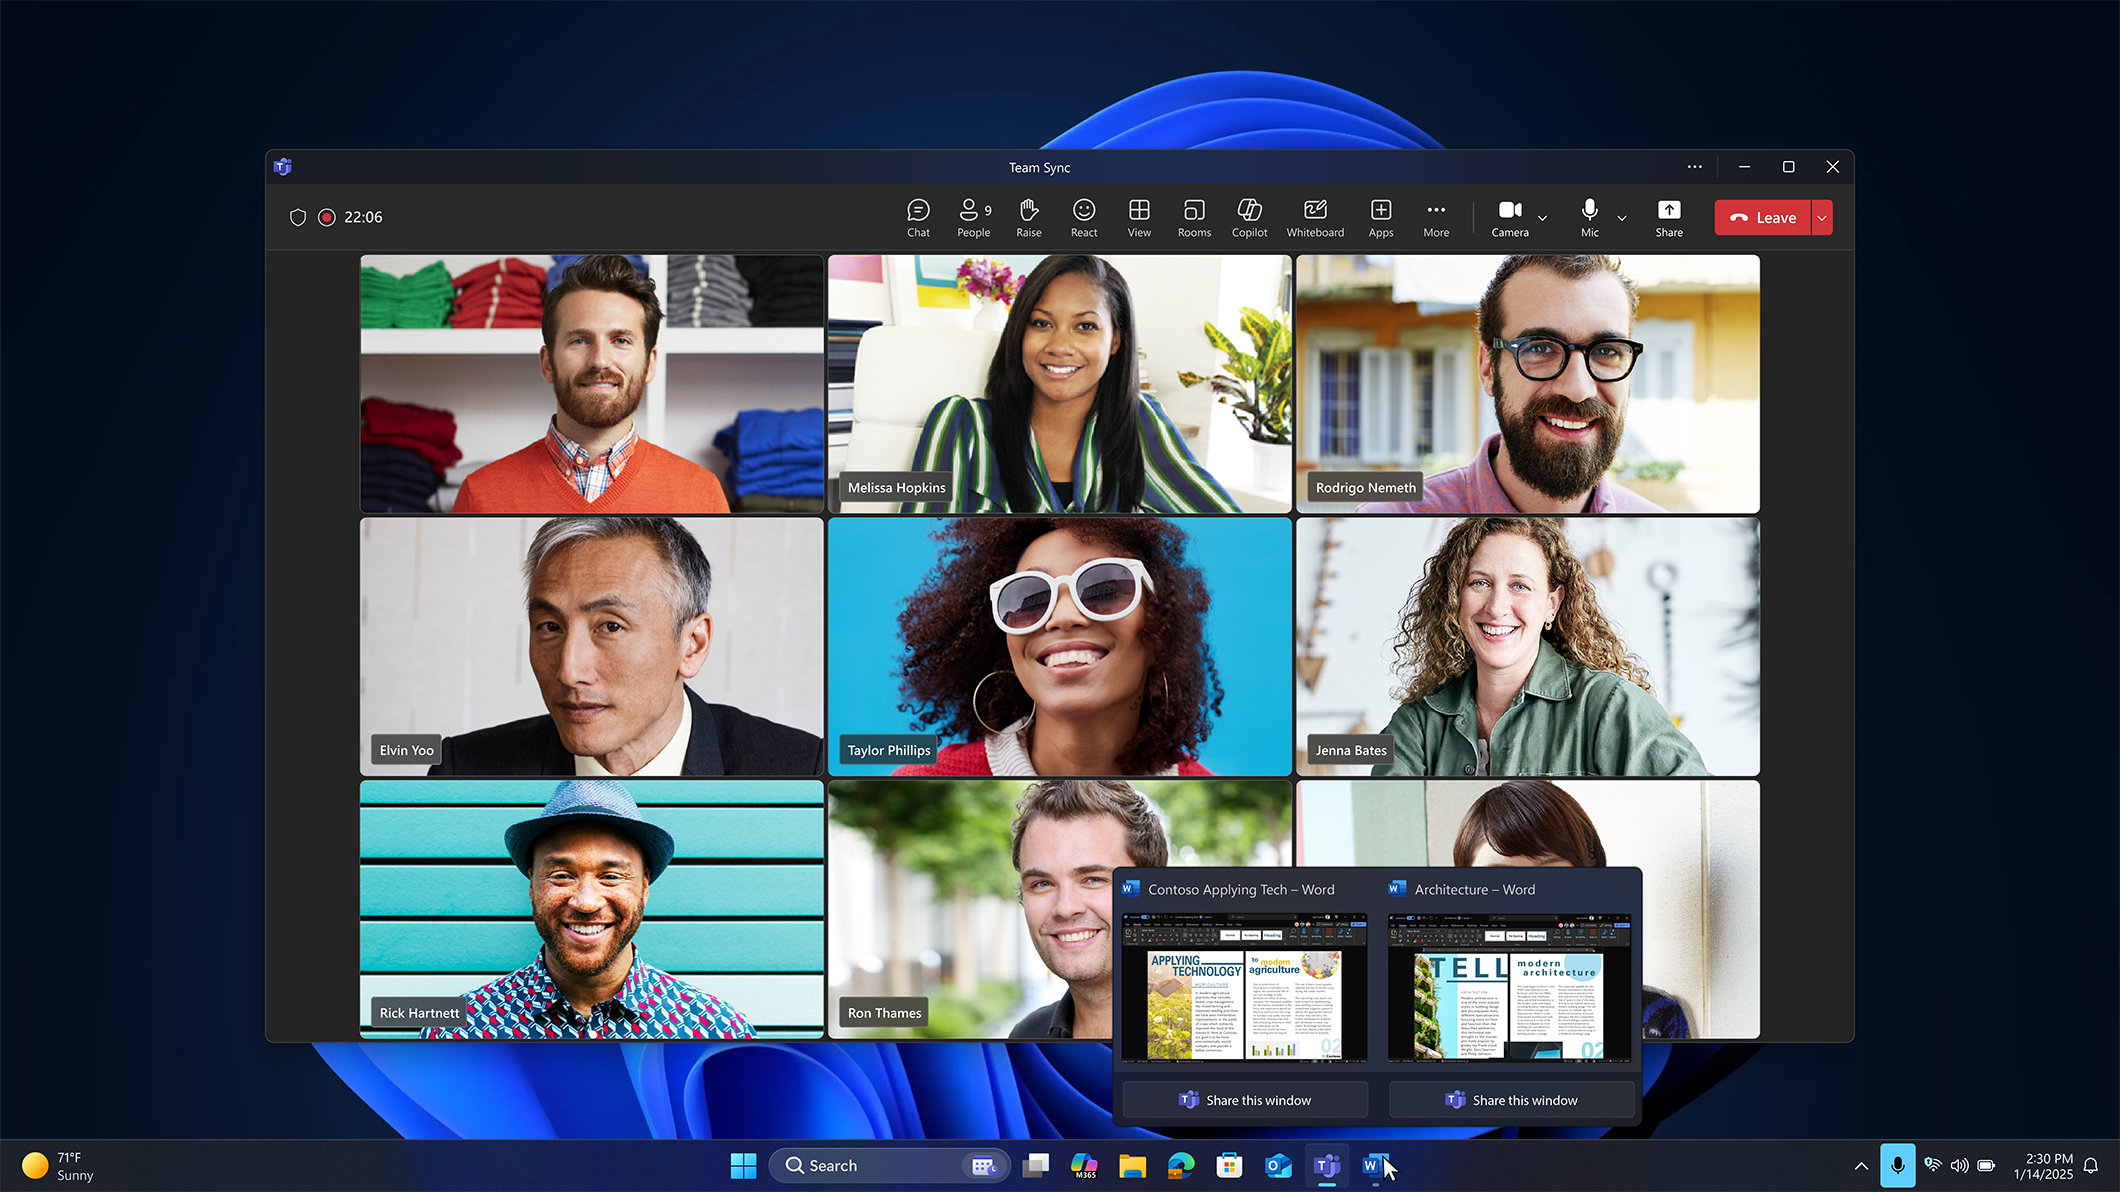The image size is (2120, 1192).
Task: Open network settings from system tray
Action: click(1932, 1166)
